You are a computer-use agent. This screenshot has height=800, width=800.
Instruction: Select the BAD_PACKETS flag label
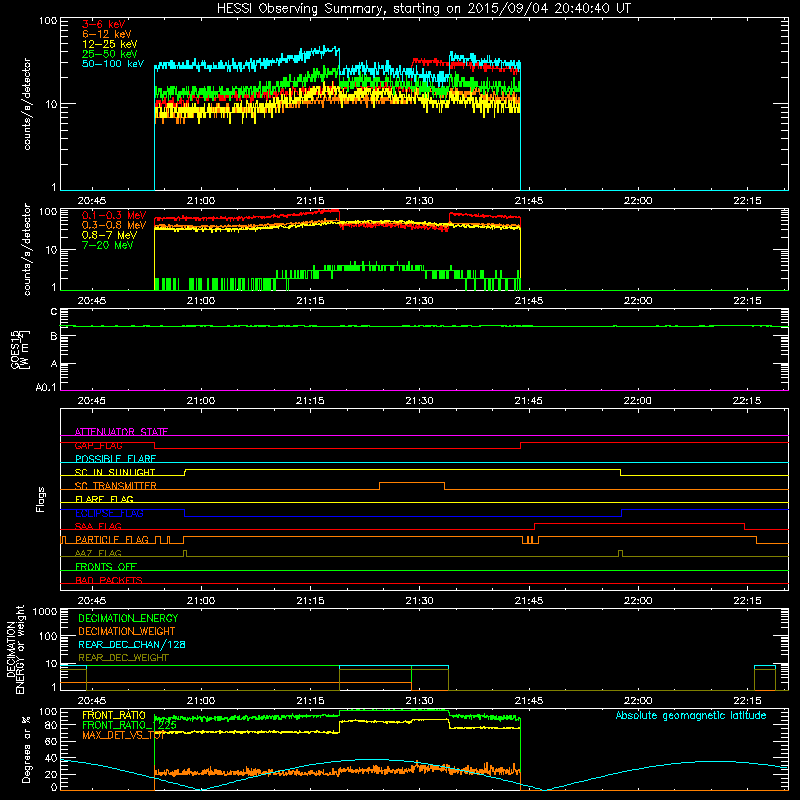tap(109, 580)
